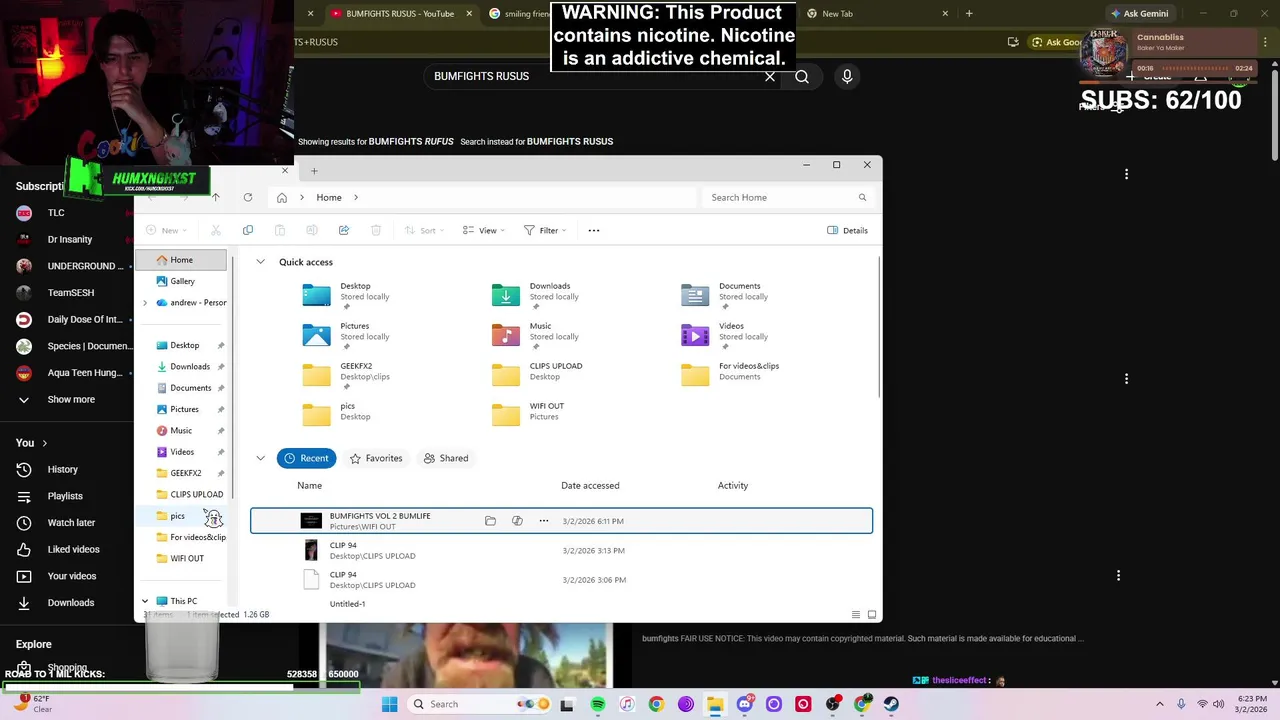Open the Desktop folder in Quick access
This screenshot has height=720, width=1280.
click(347, 295)
